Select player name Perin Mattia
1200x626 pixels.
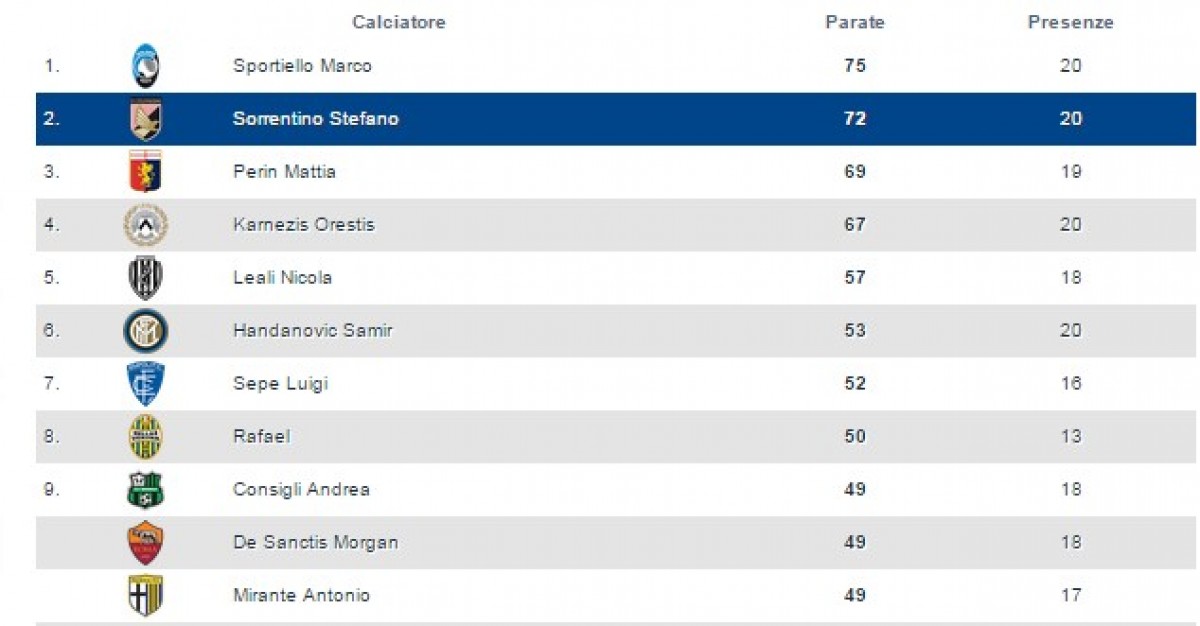point(284,172)
